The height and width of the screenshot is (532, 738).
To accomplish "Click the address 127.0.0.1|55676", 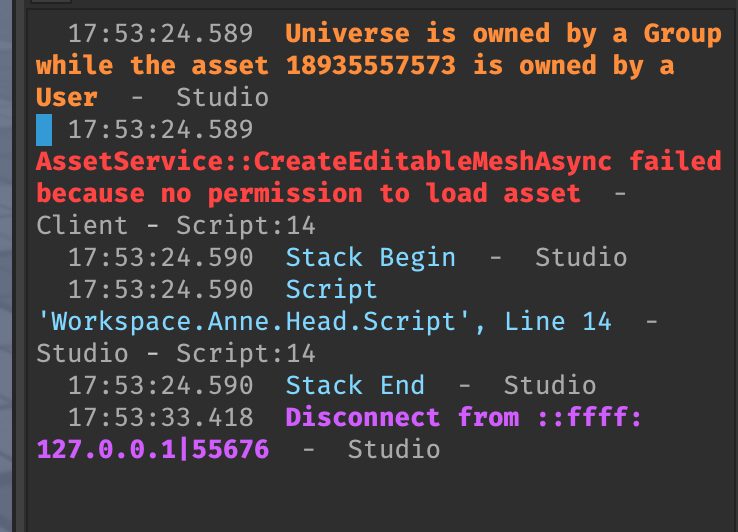I will click(x=152, y=450).
